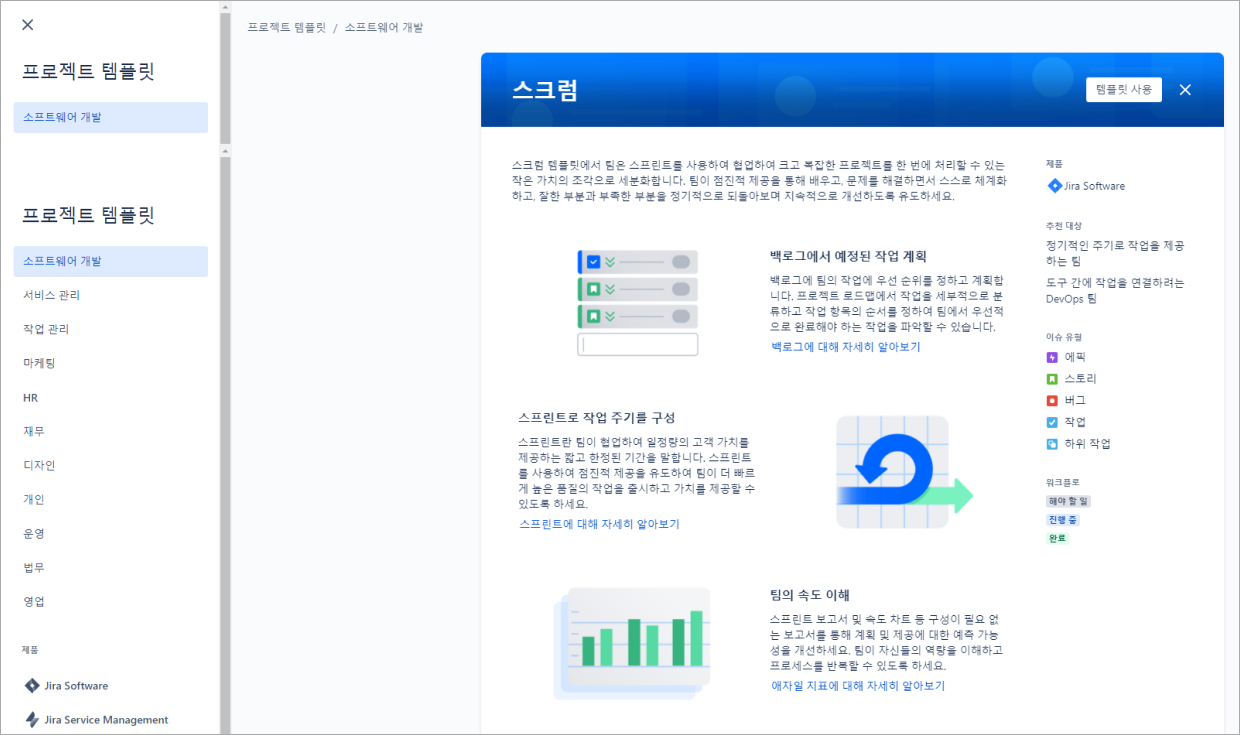Click the 프로젝트 템플릿 breadcrumb
This screenshot has width=1240, height=735.
tap(286, 28)
